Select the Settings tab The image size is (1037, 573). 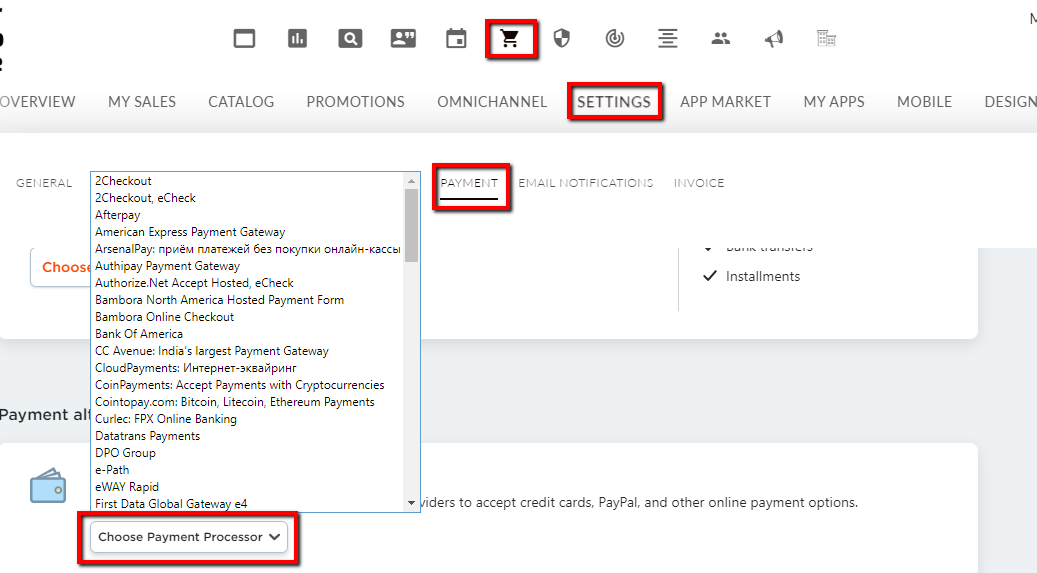(614, 102)
